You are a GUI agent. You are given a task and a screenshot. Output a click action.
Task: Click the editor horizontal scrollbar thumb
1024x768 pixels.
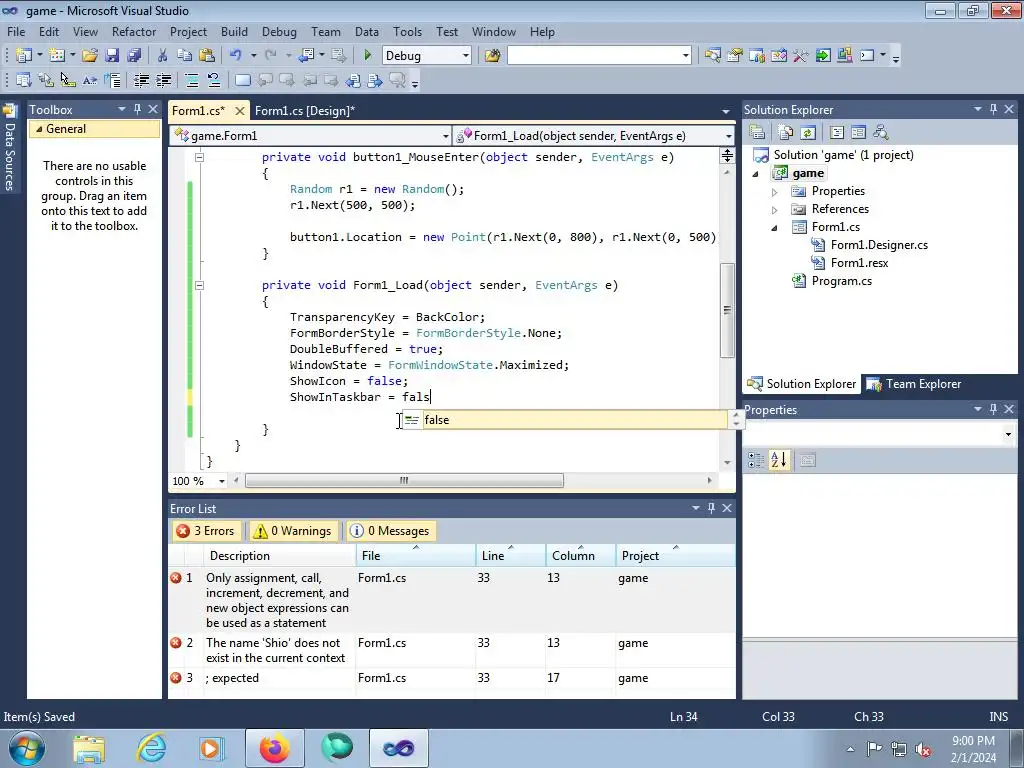(x=404, y=481)
